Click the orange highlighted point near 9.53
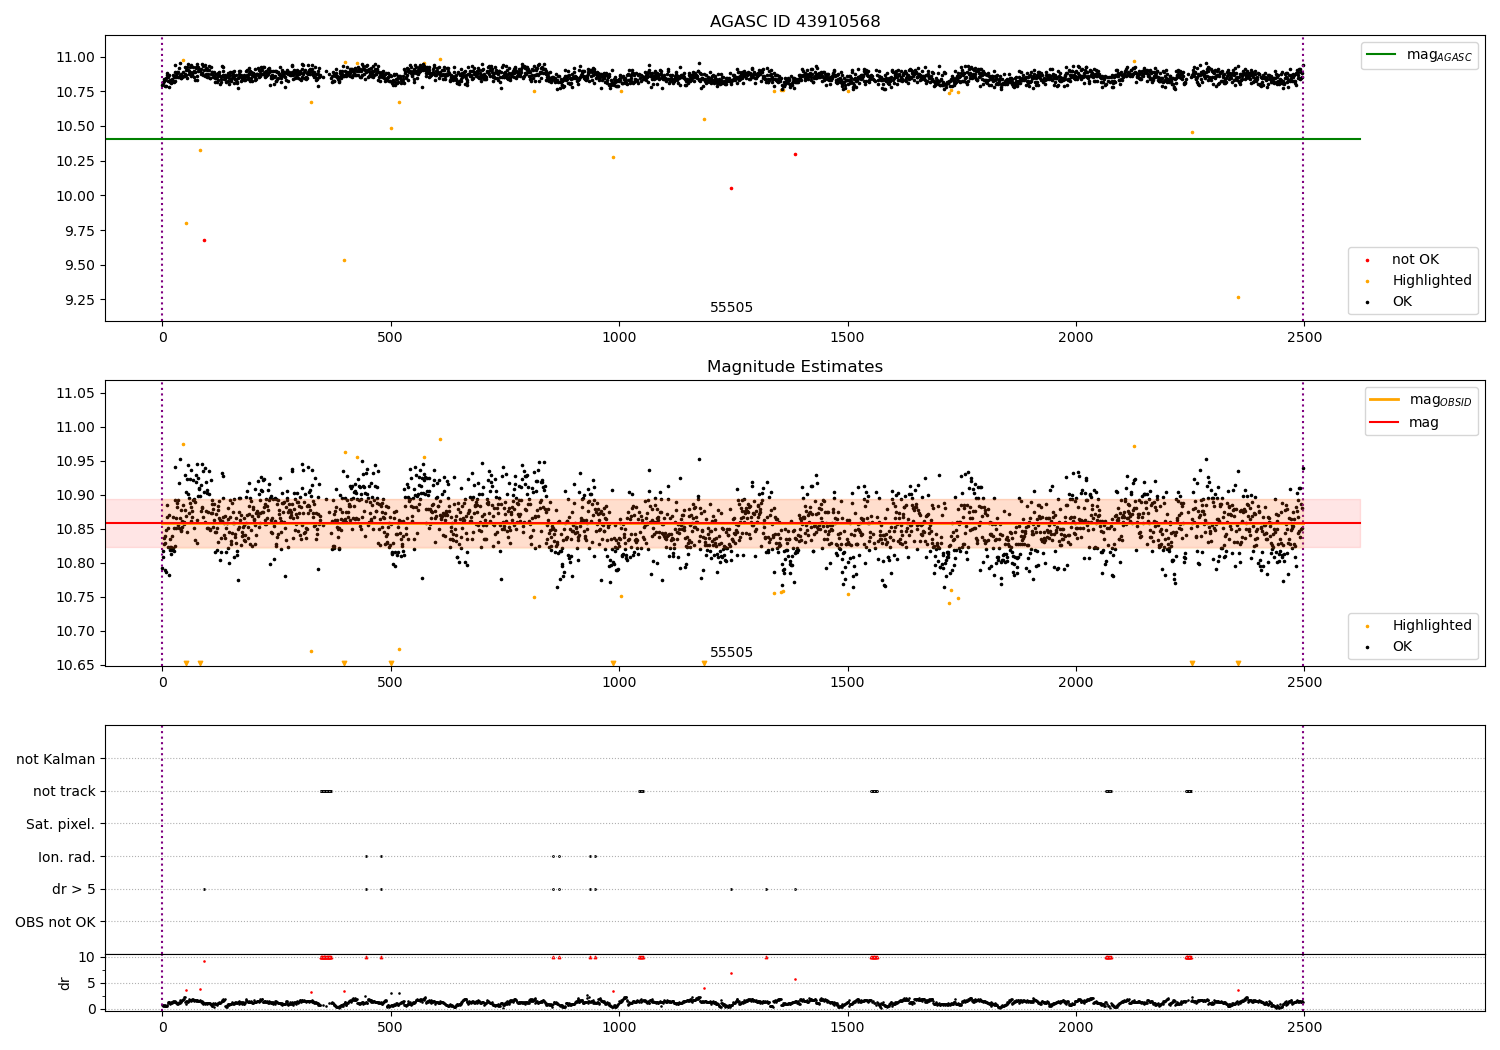1500x1050 pixels. click(344, 260)
